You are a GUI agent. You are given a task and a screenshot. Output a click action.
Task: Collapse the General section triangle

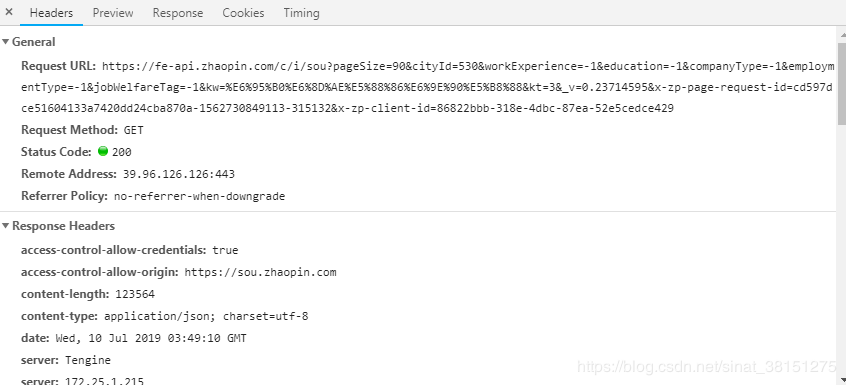coord(6,42)
